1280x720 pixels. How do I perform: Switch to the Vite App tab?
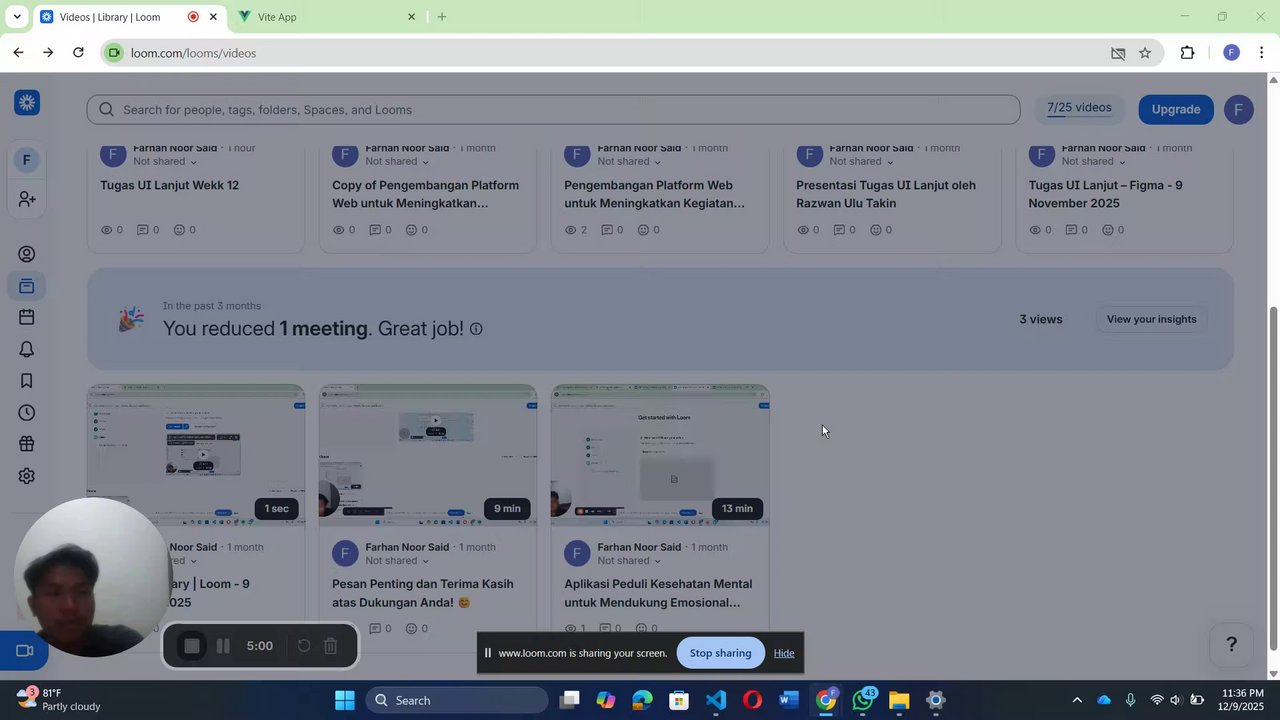point(326,17)
